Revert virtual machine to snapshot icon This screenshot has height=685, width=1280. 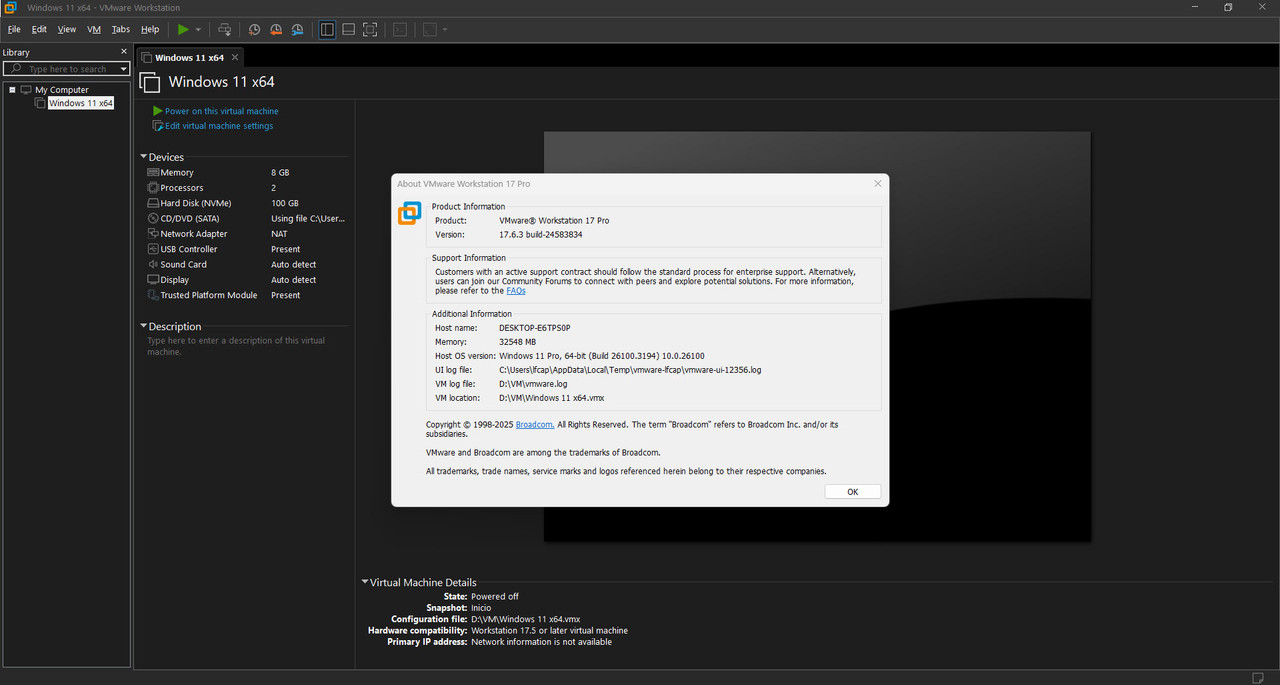pyautogui.click(x=276, y=30)
